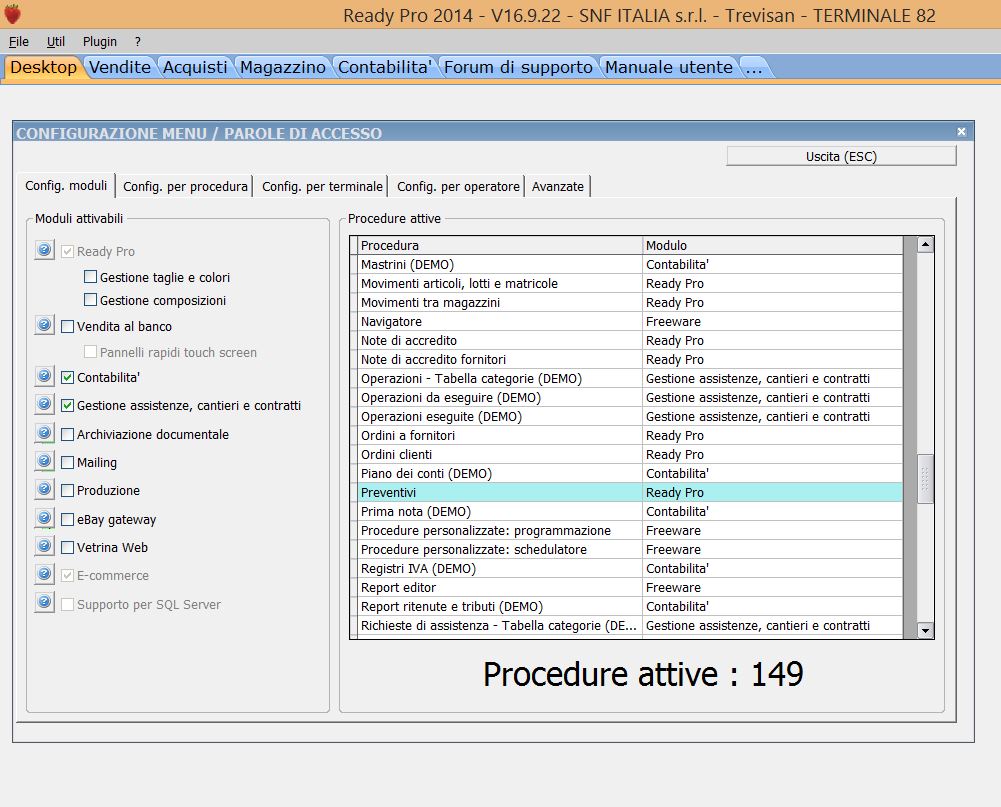The height and width of the screenshot is (807, 1001).
Task: Open the Avanzate tab
Action: point(558,186)
